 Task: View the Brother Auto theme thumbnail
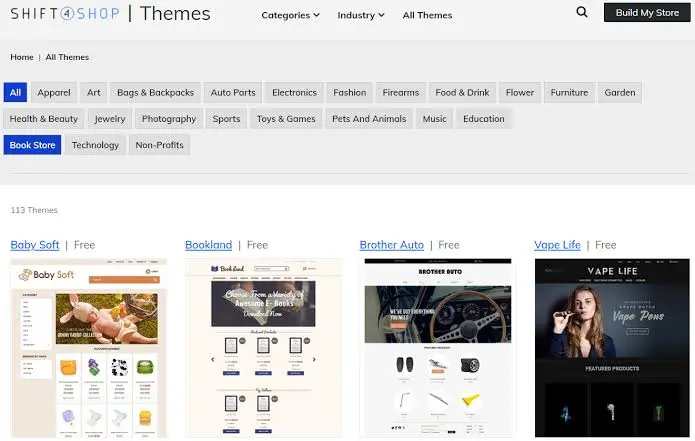click(x=438, y=347)
